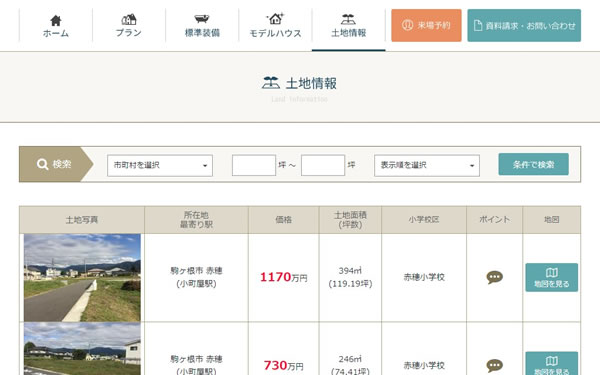
Task: Focus the maximum 坪 input field
Action: click(323, 165)
